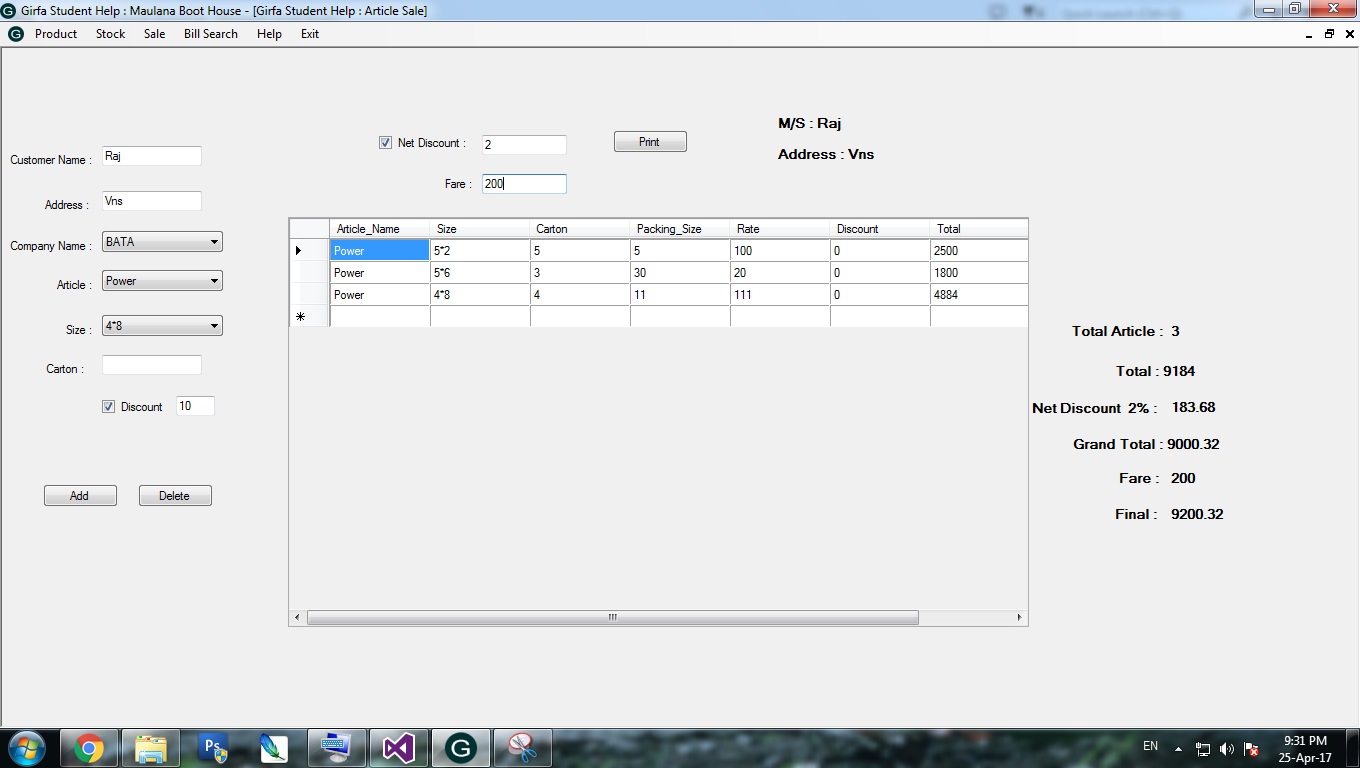Viewport: 1360px width, 768px height.
Task: Uncheck the Net Discount checkbox
Action: tap(385, 142)
